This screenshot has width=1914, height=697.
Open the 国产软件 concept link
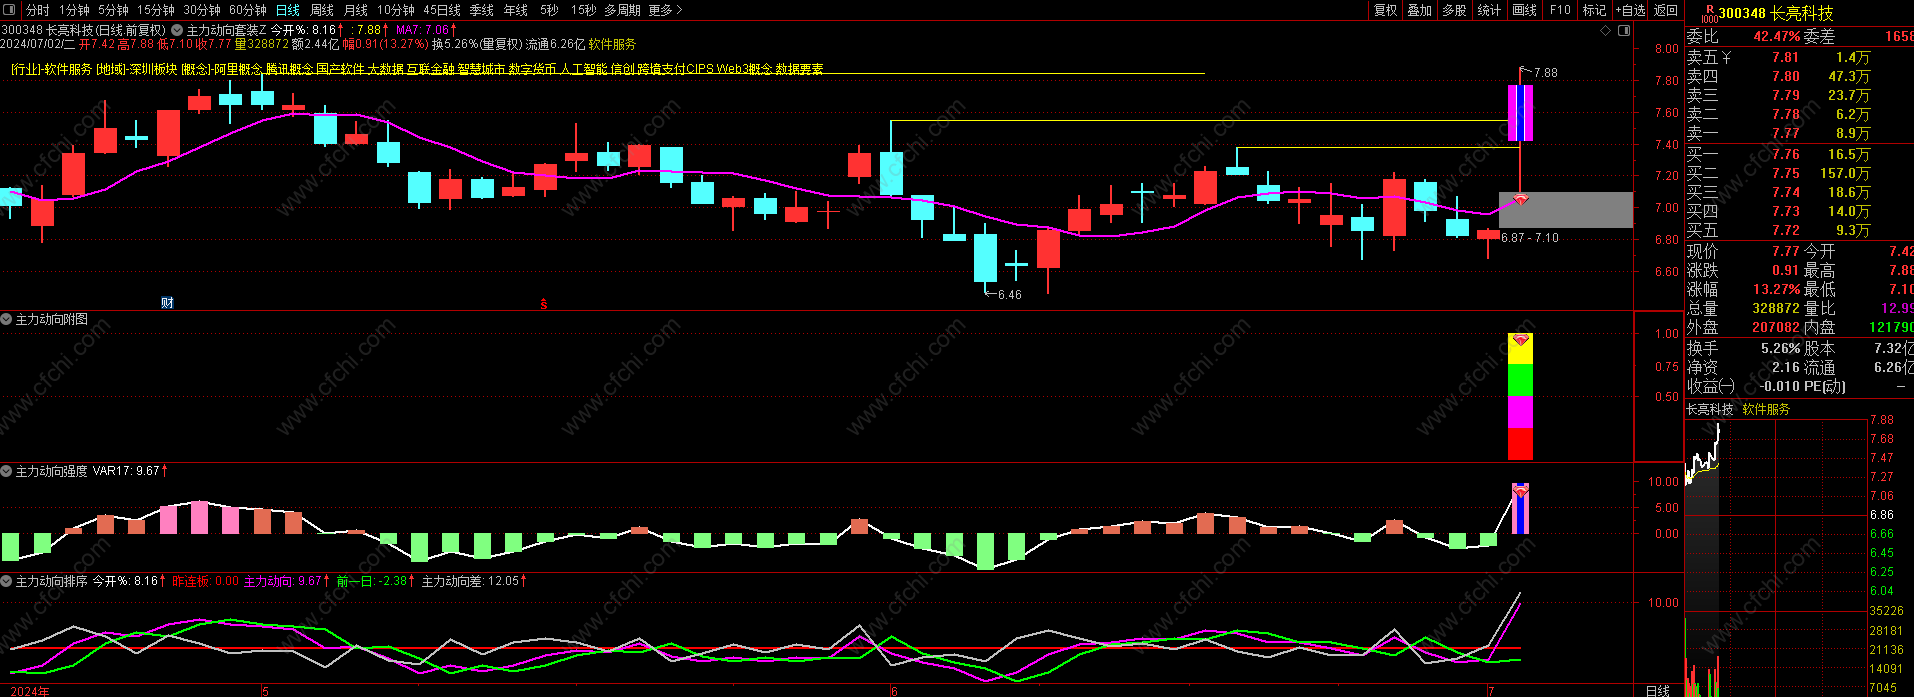(340, 69)
